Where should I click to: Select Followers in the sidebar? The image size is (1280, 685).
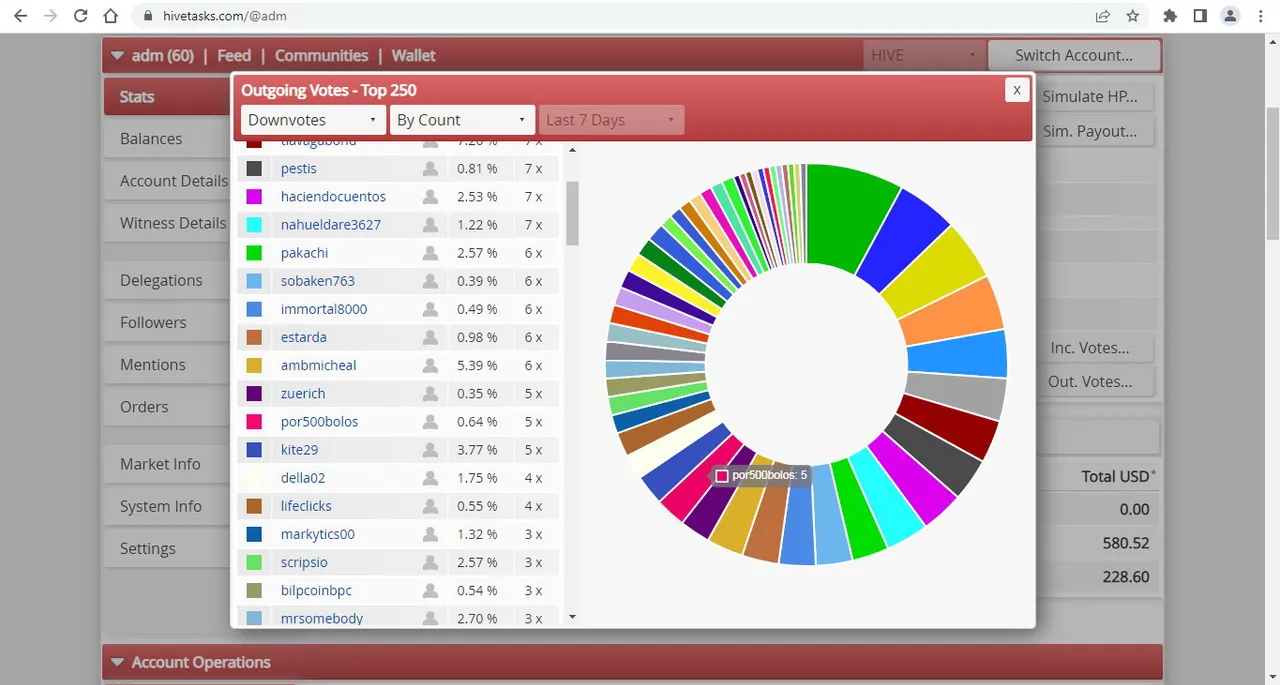168,322
